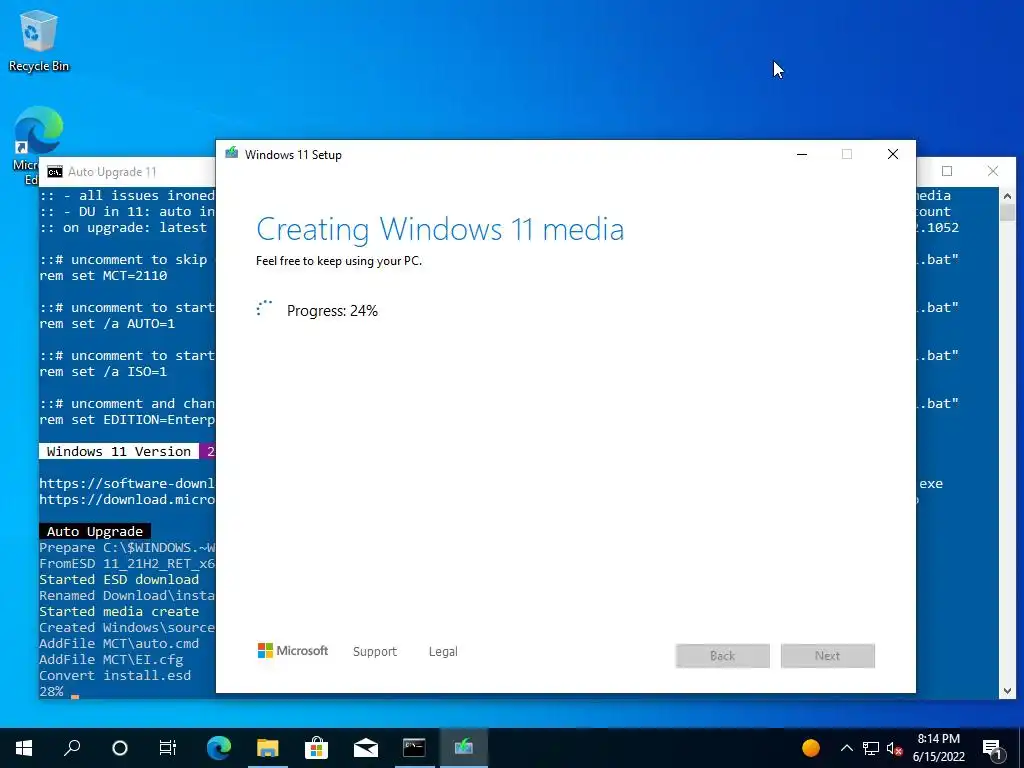Click the network tray icon

(x=871, y=748)
